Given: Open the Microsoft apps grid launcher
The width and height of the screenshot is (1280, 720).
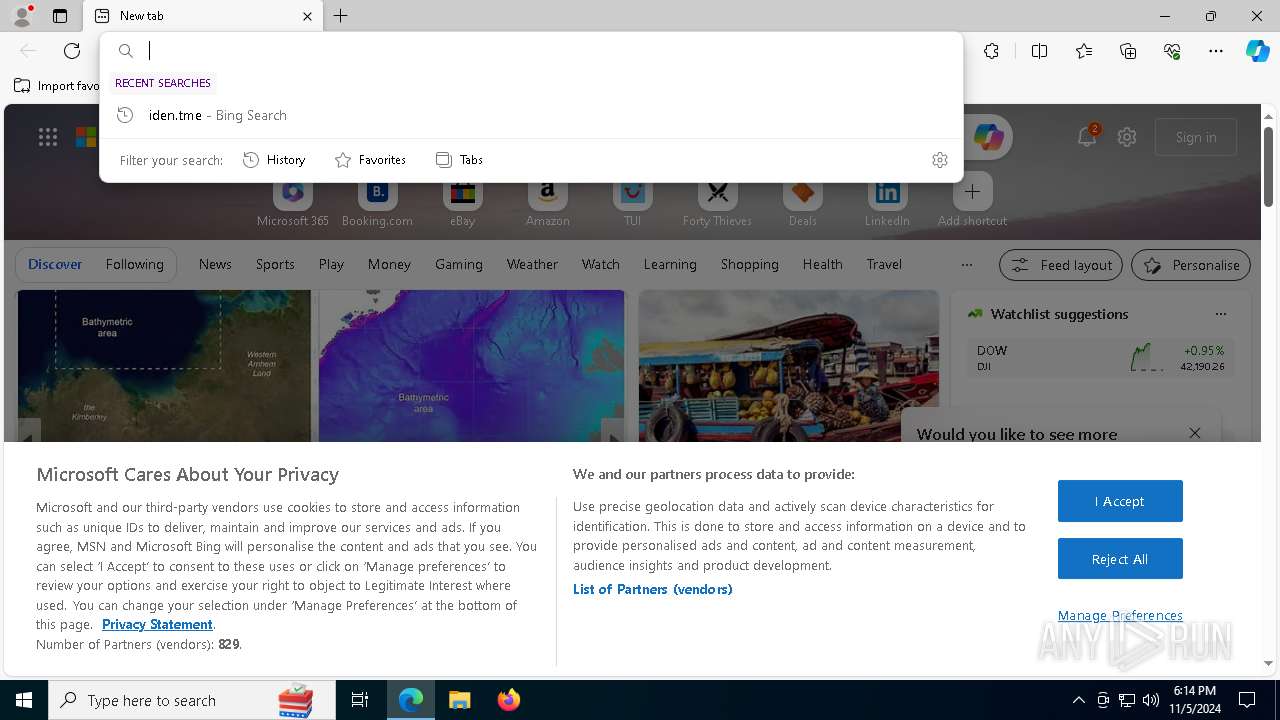Looking at the screenshot, I should click(47, 137).
